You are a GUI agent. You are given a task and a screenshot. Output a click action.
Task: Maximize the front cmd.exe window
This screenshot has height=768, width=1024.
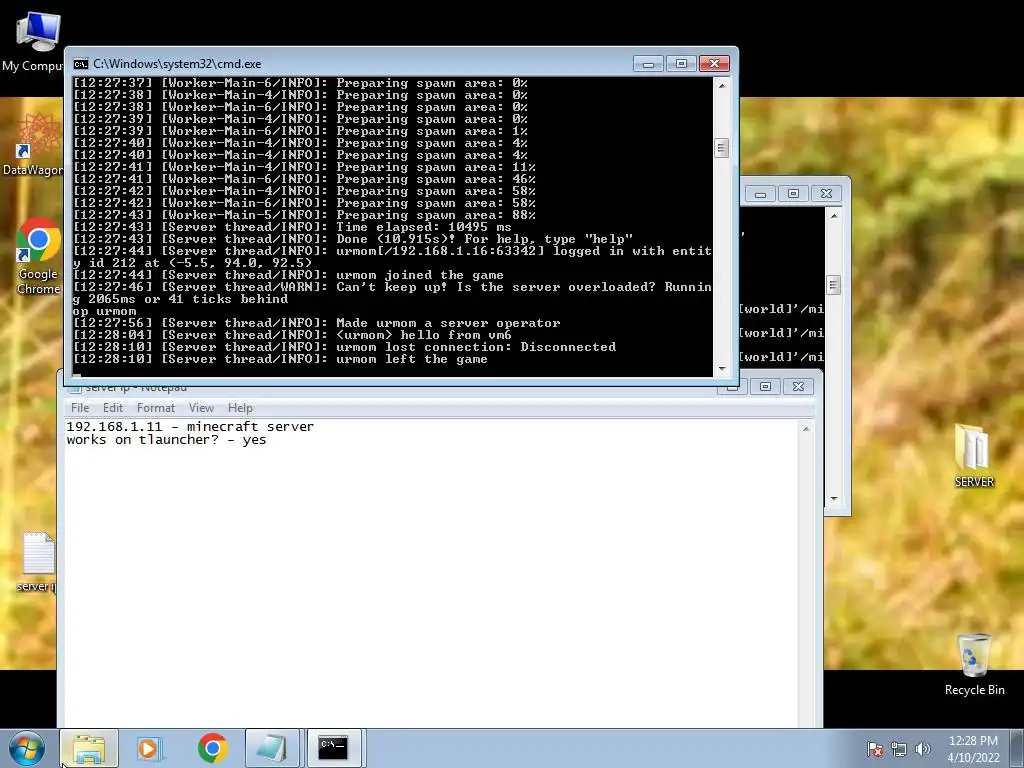pyautogui.click(x=681, y=63)
